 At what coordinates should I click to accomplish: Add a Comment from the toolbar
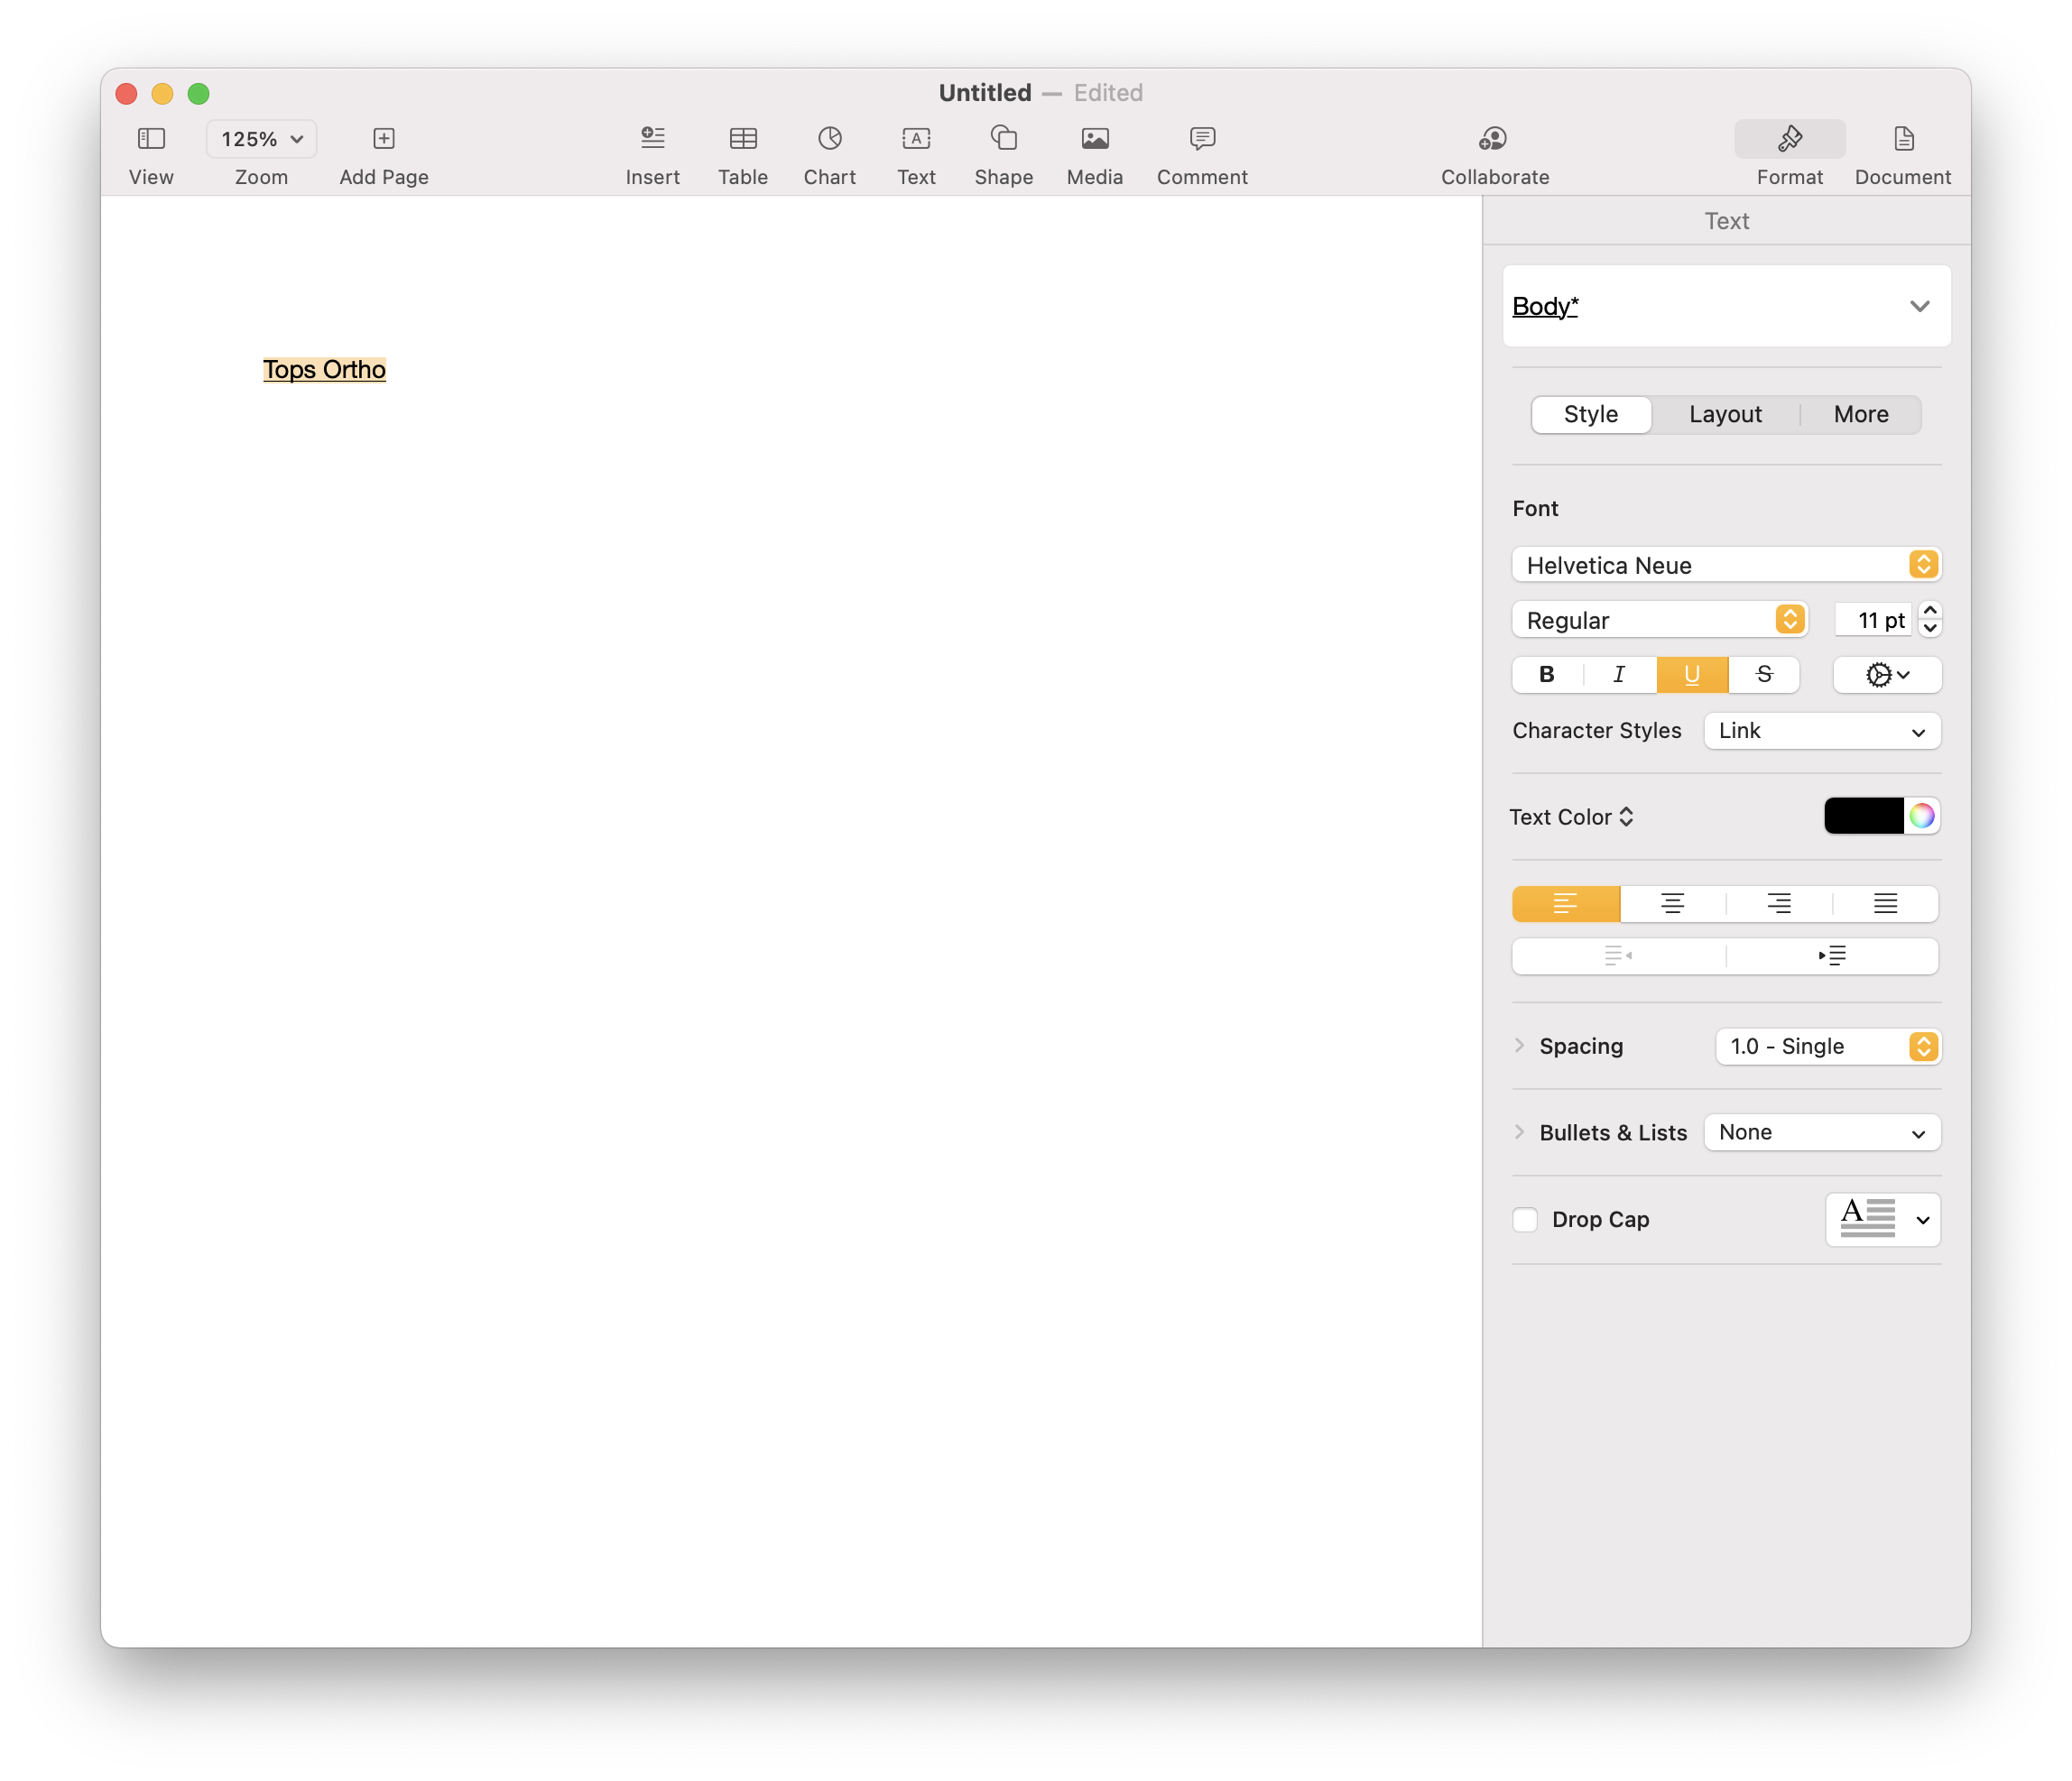coord(1201,138)
